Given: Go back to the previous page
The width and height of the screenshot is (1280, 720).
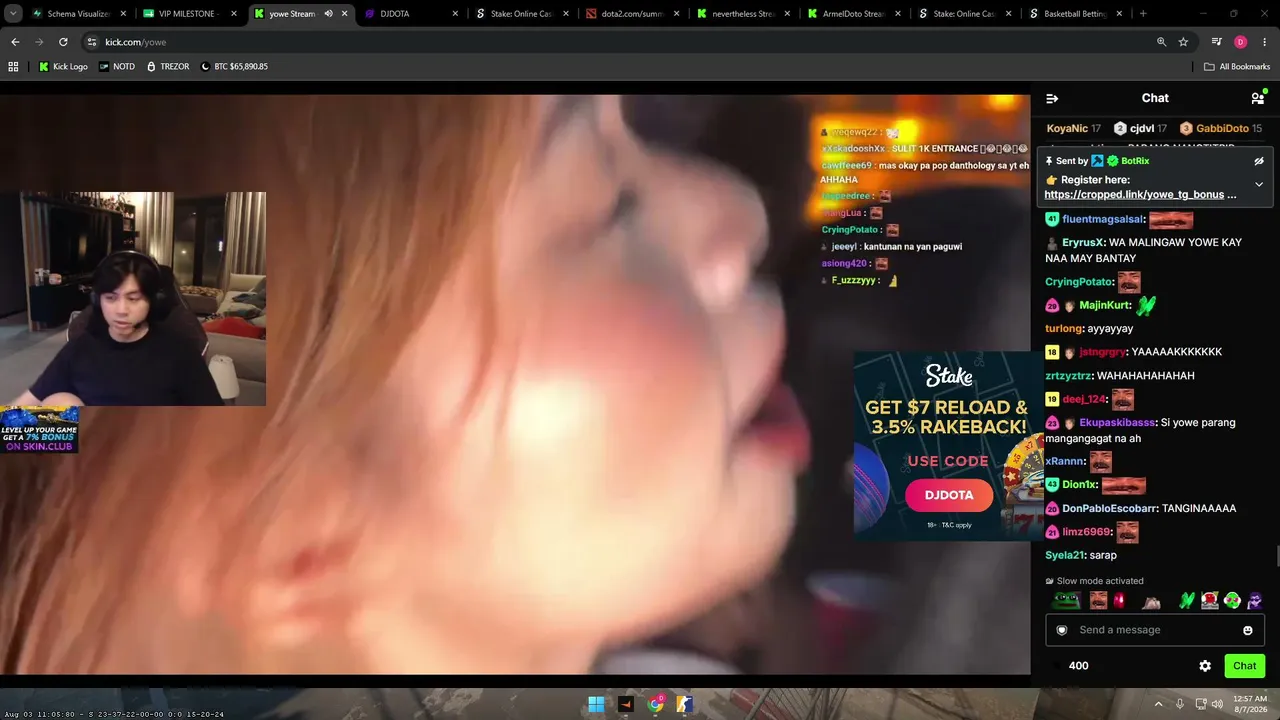Looking at the screenshot, I should [15, 42].
